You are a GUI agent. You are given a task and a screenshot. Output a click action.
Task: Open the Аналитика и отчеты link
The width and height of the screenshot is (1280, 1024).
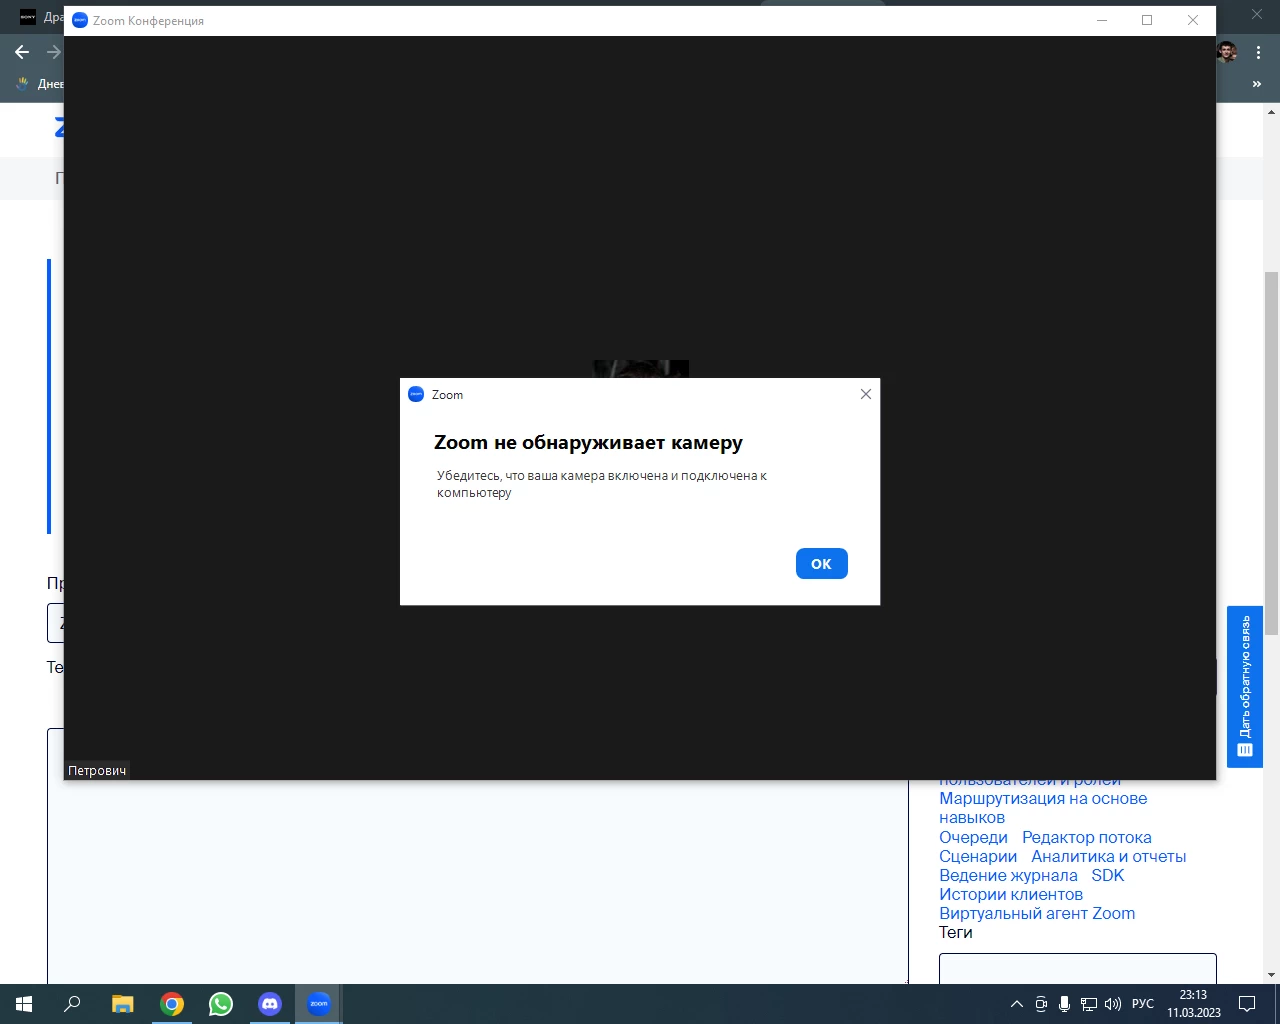(x=1109, y=856)
